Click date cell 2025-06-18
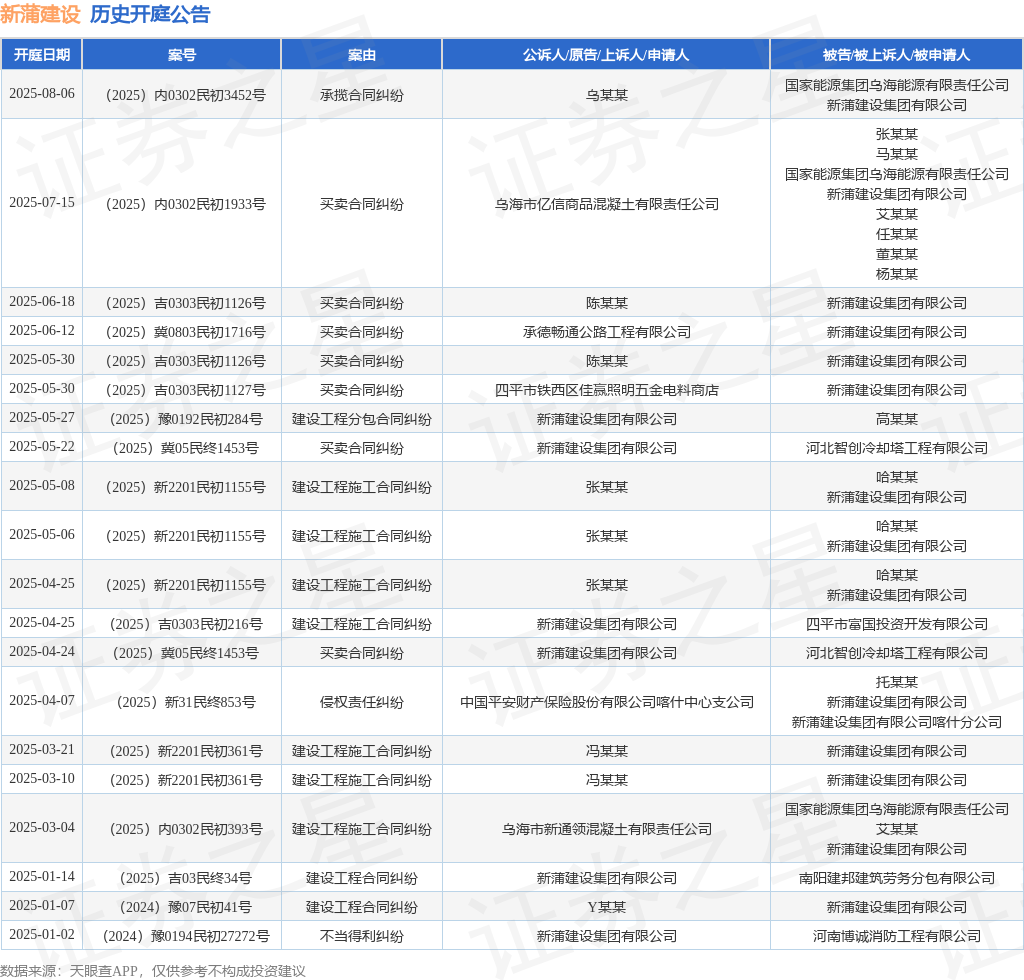Image resolution: width=1024 pixels, height=980 pixels. click(x=42, y=302)
